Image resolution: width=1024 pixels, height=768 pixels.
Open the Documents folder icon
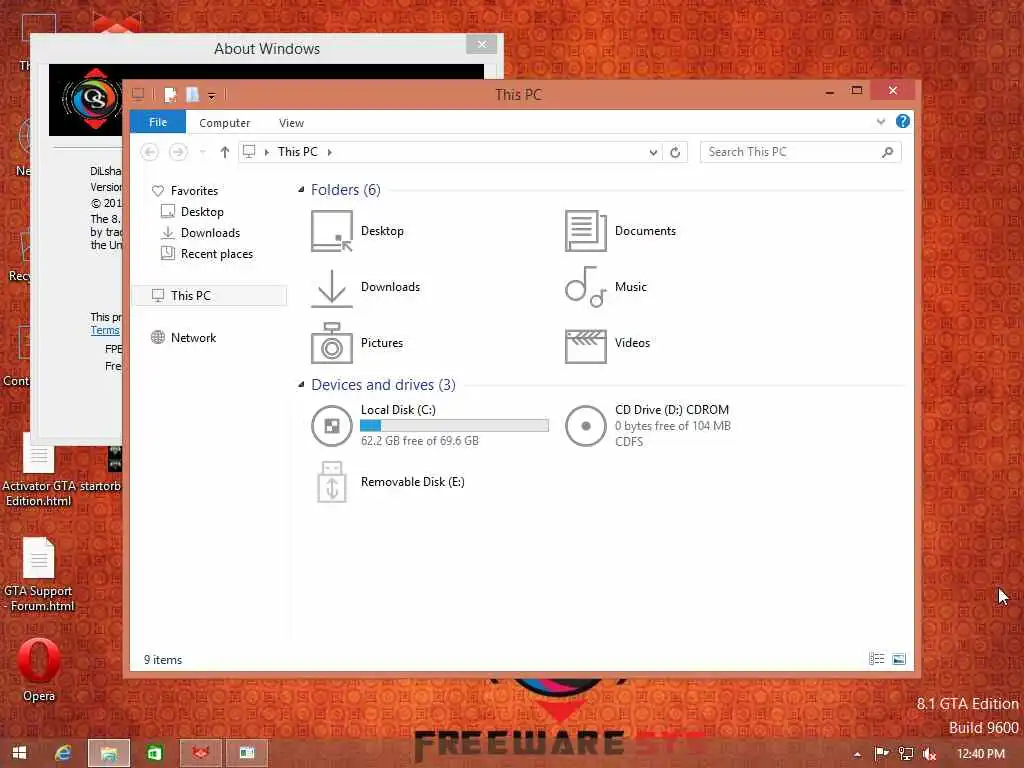click(585, 231)
